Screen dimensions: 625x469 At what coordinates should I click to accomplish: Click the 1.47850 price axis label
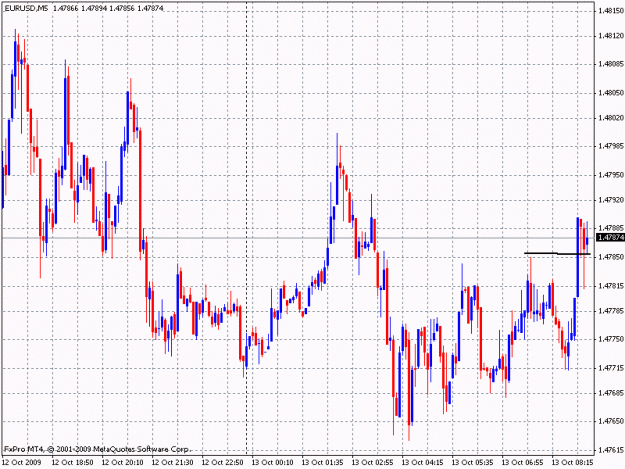pos(611,257)
